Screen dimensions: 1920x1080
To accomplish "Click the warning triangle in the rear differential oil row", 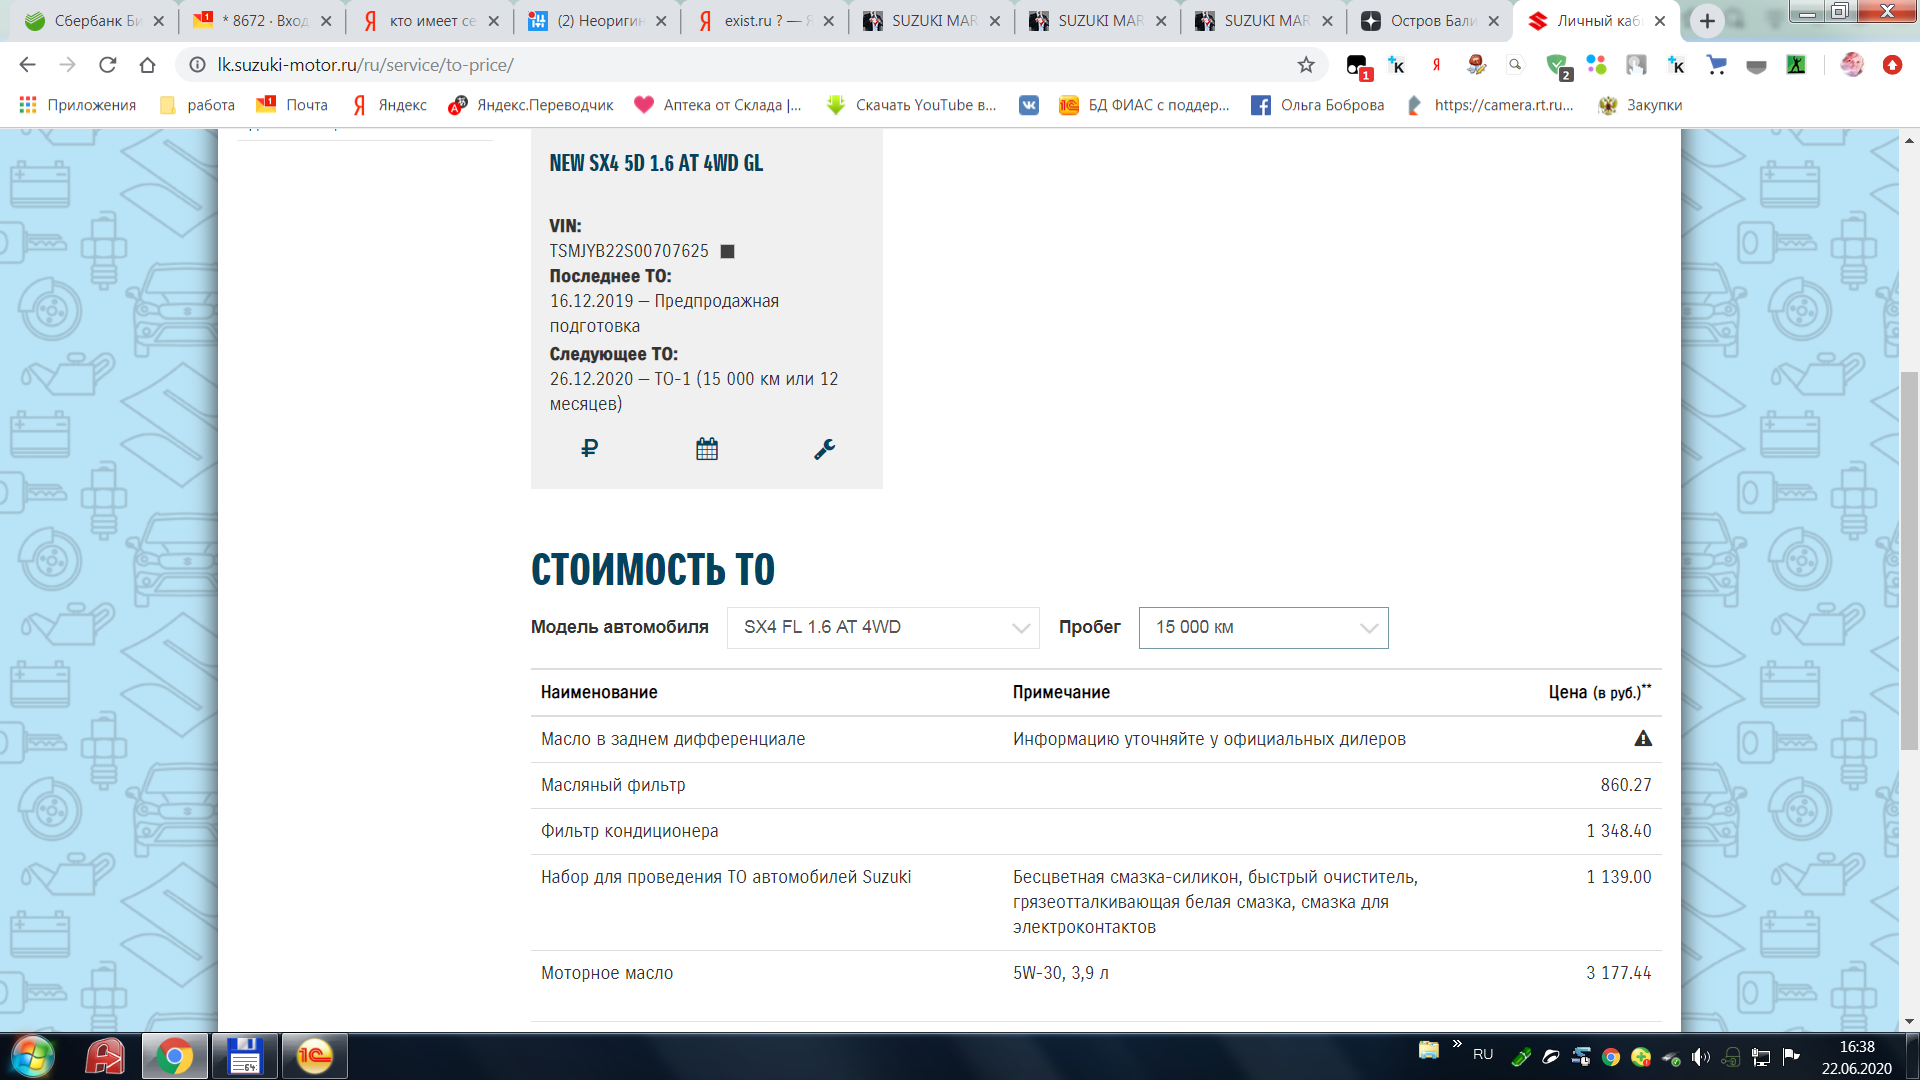I will pyautogui.click(x=1643, y=739).
